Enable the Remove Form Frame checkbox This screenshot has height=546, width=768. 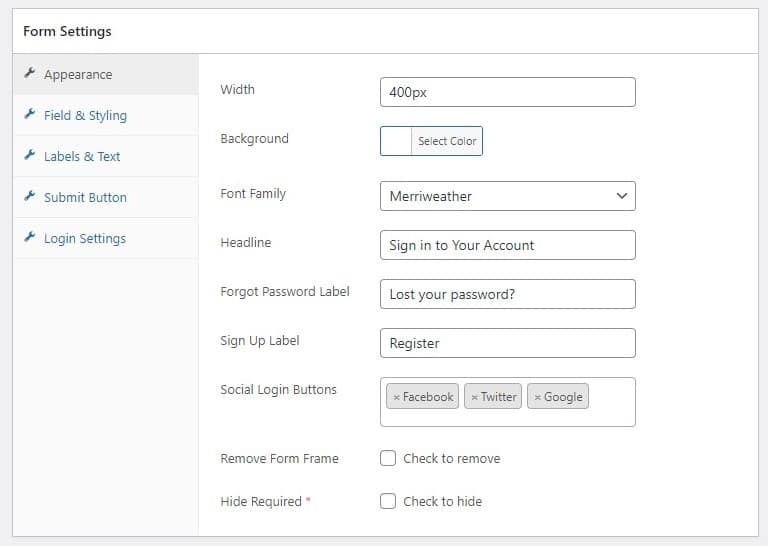(388, 458)
